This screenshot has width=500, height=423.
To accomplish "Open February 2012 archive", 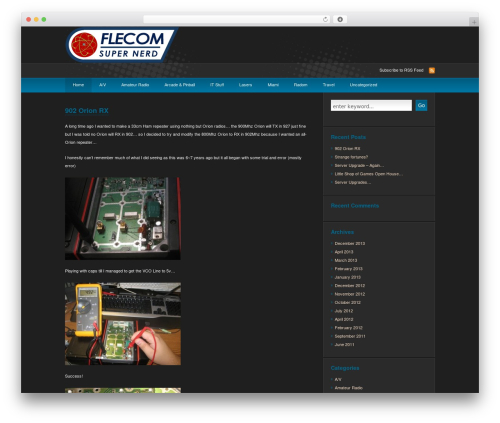I will click(349, 328).
